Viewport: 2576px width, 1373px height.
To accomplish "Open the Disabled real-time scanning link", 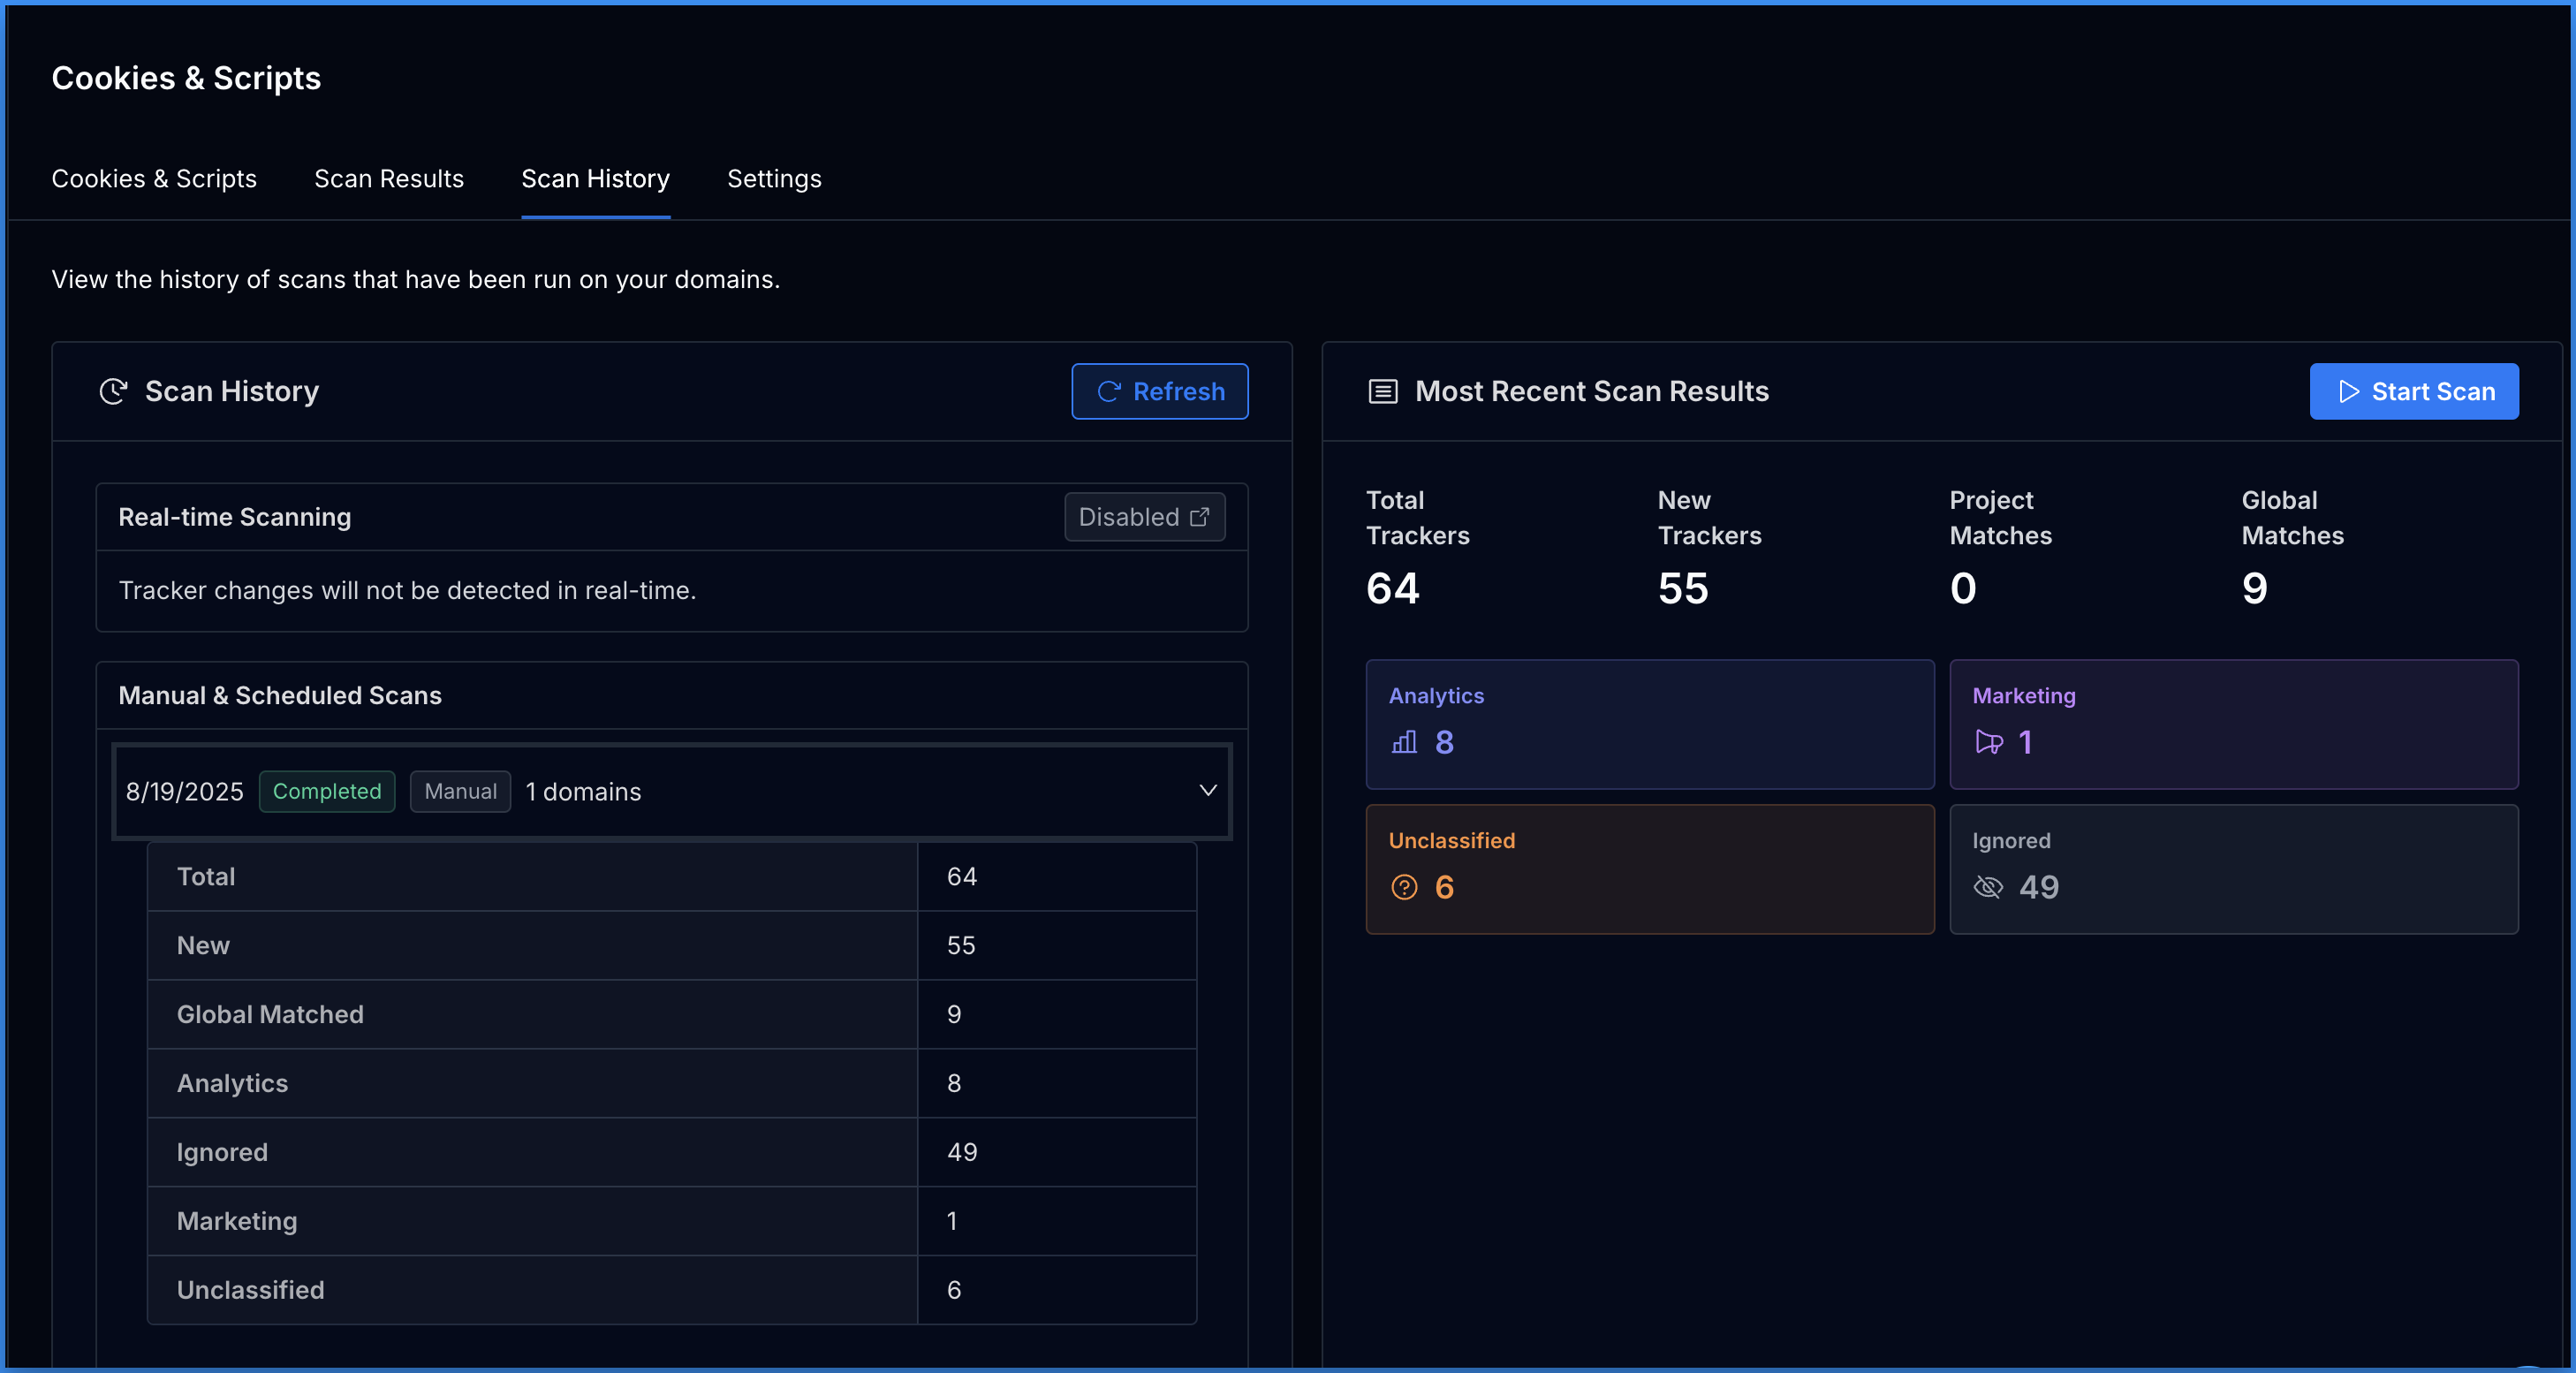I will [x=1144, y=517].
